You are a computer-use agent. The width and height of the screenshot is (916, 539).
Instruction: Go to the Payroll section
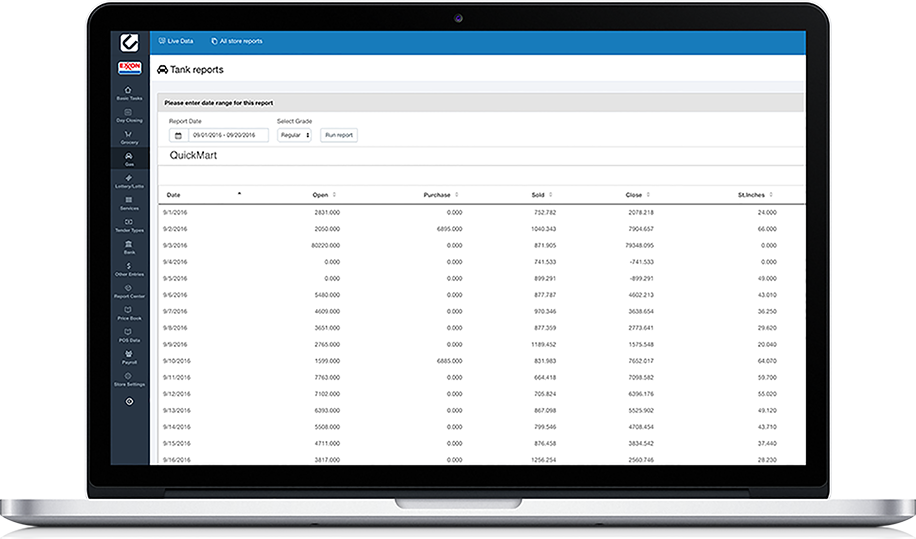[129, 357]
